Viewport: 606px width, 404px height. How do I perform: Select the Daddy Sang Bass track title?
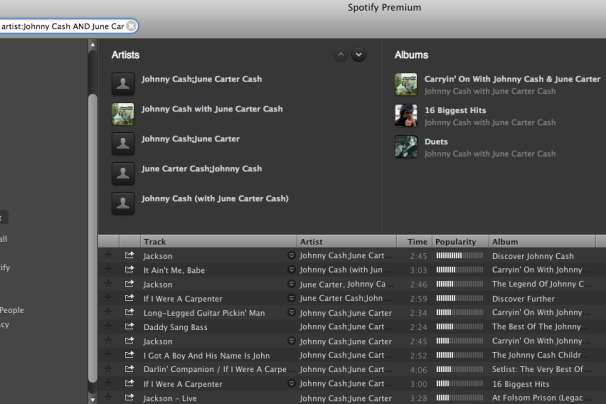click(175, 327)
